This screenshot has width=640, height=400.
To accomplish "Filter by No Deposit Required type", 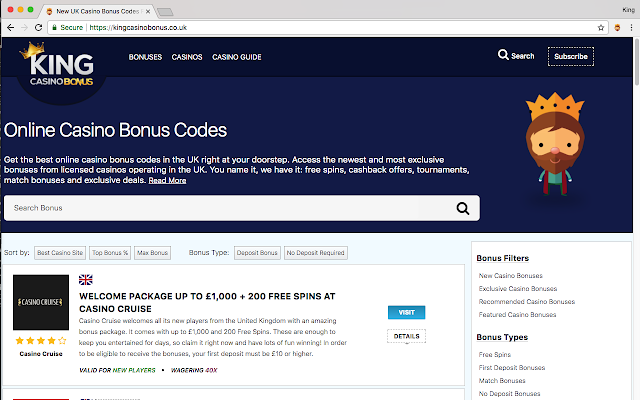I will coord(316,253).
